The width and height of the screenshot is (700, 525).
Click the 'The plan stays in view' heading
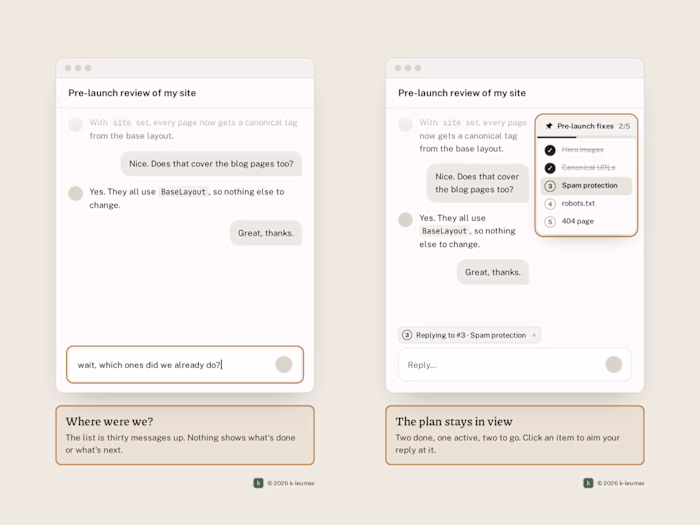[454, 421]
